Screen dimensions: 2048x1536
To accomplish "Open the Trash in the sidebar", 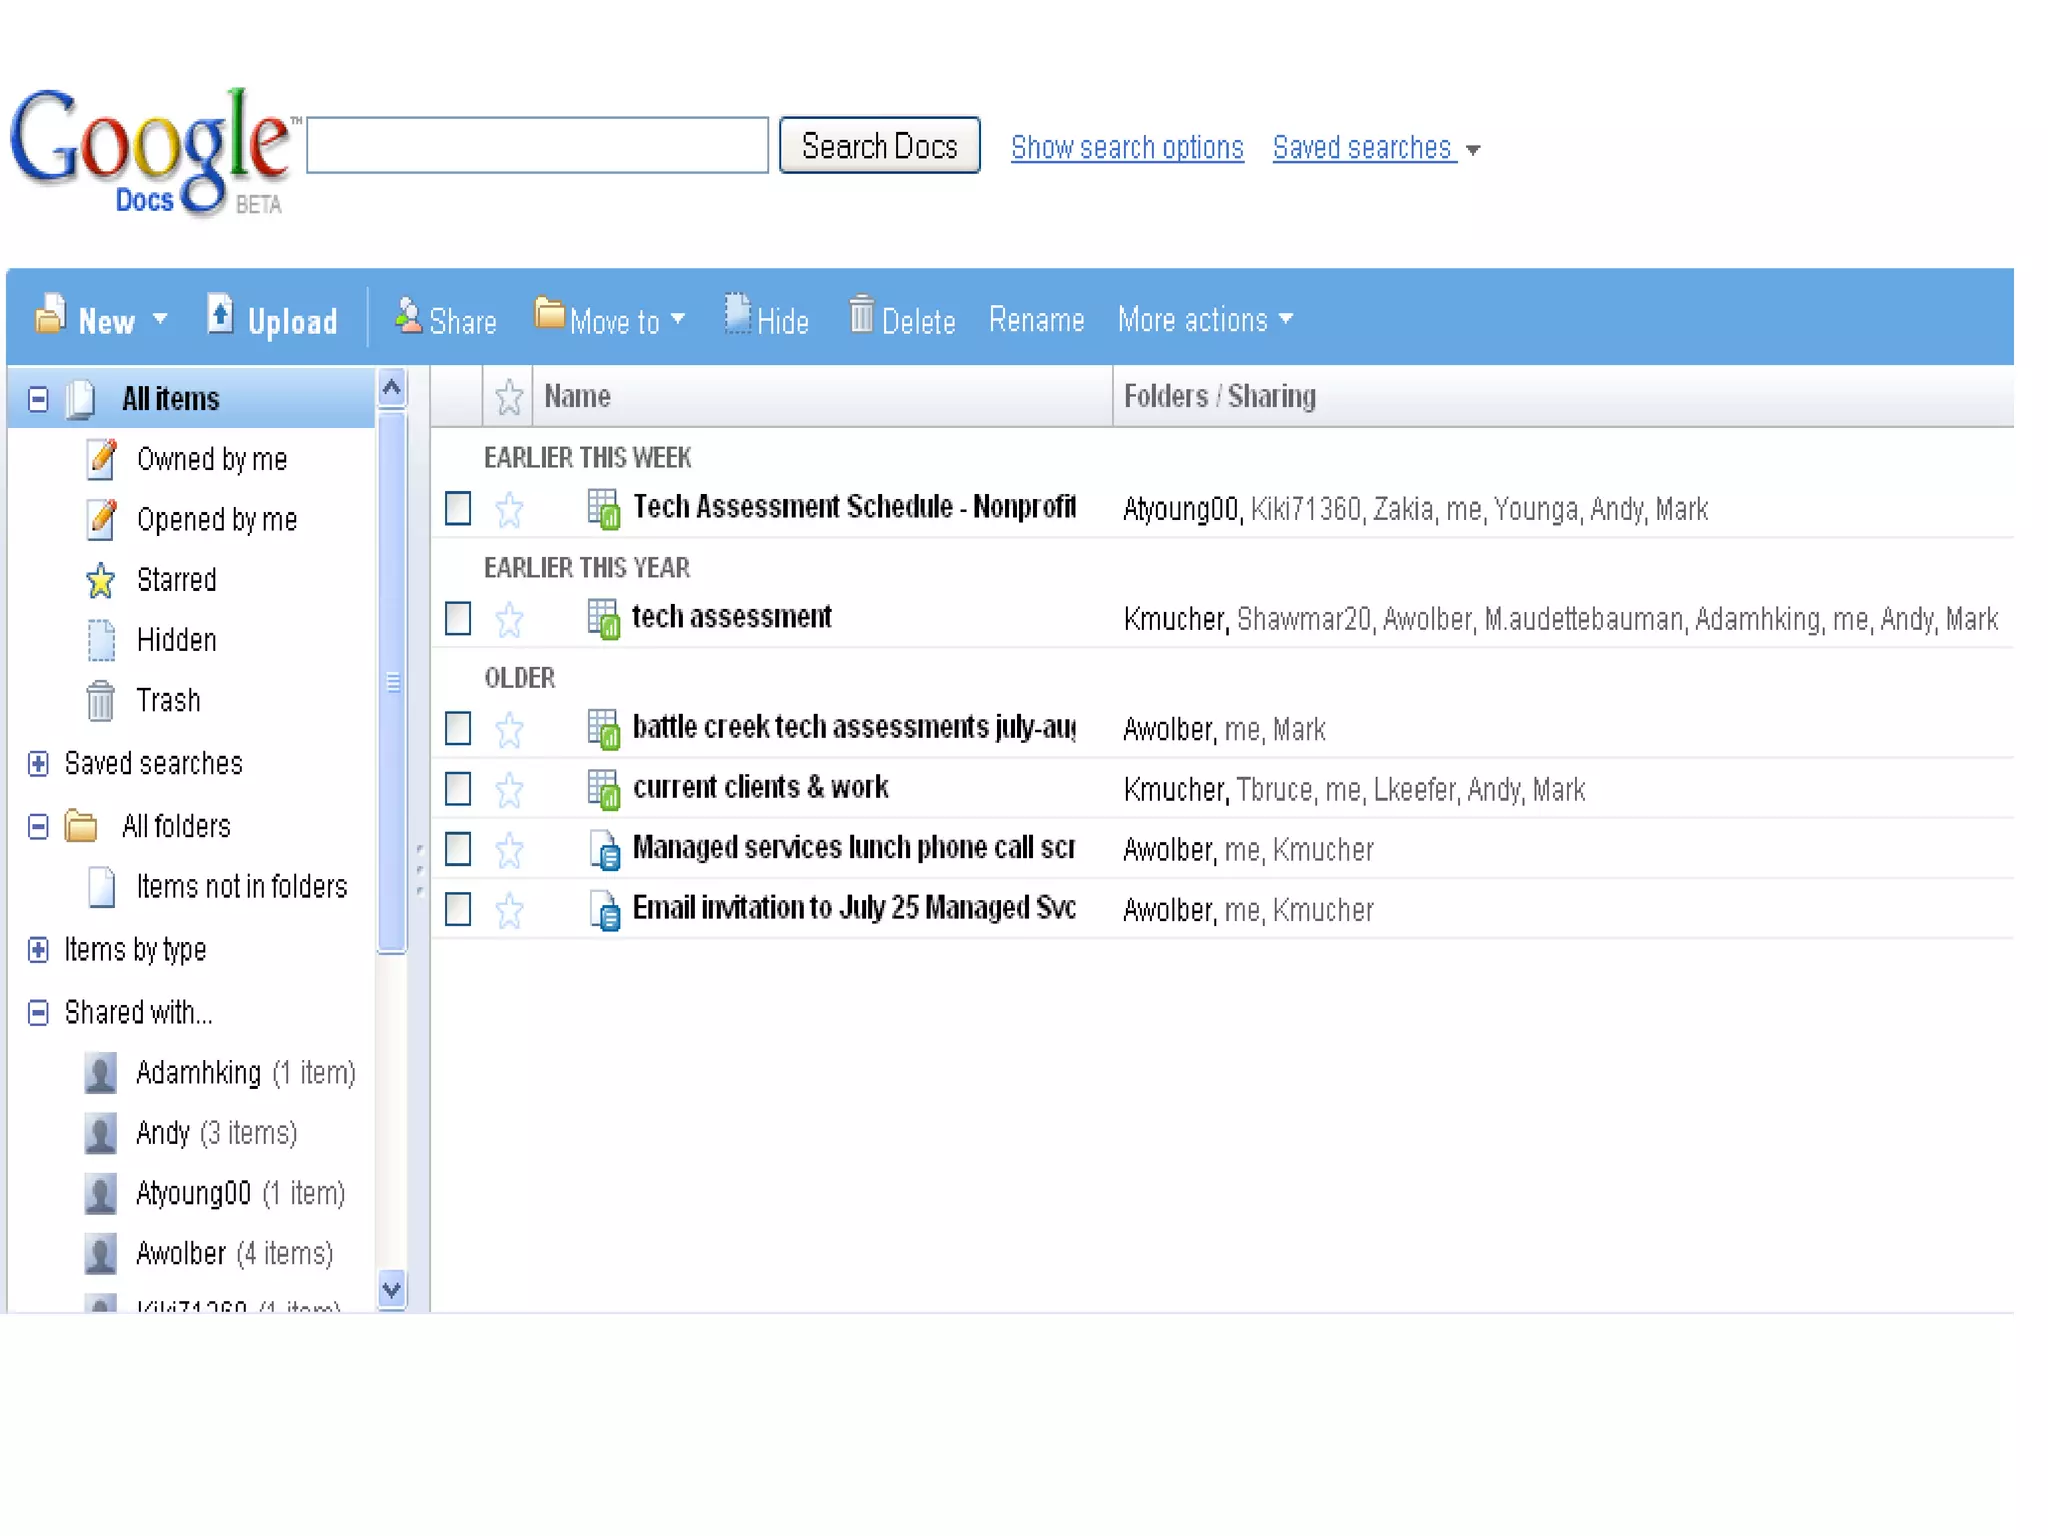I will [x=168, y=701].
